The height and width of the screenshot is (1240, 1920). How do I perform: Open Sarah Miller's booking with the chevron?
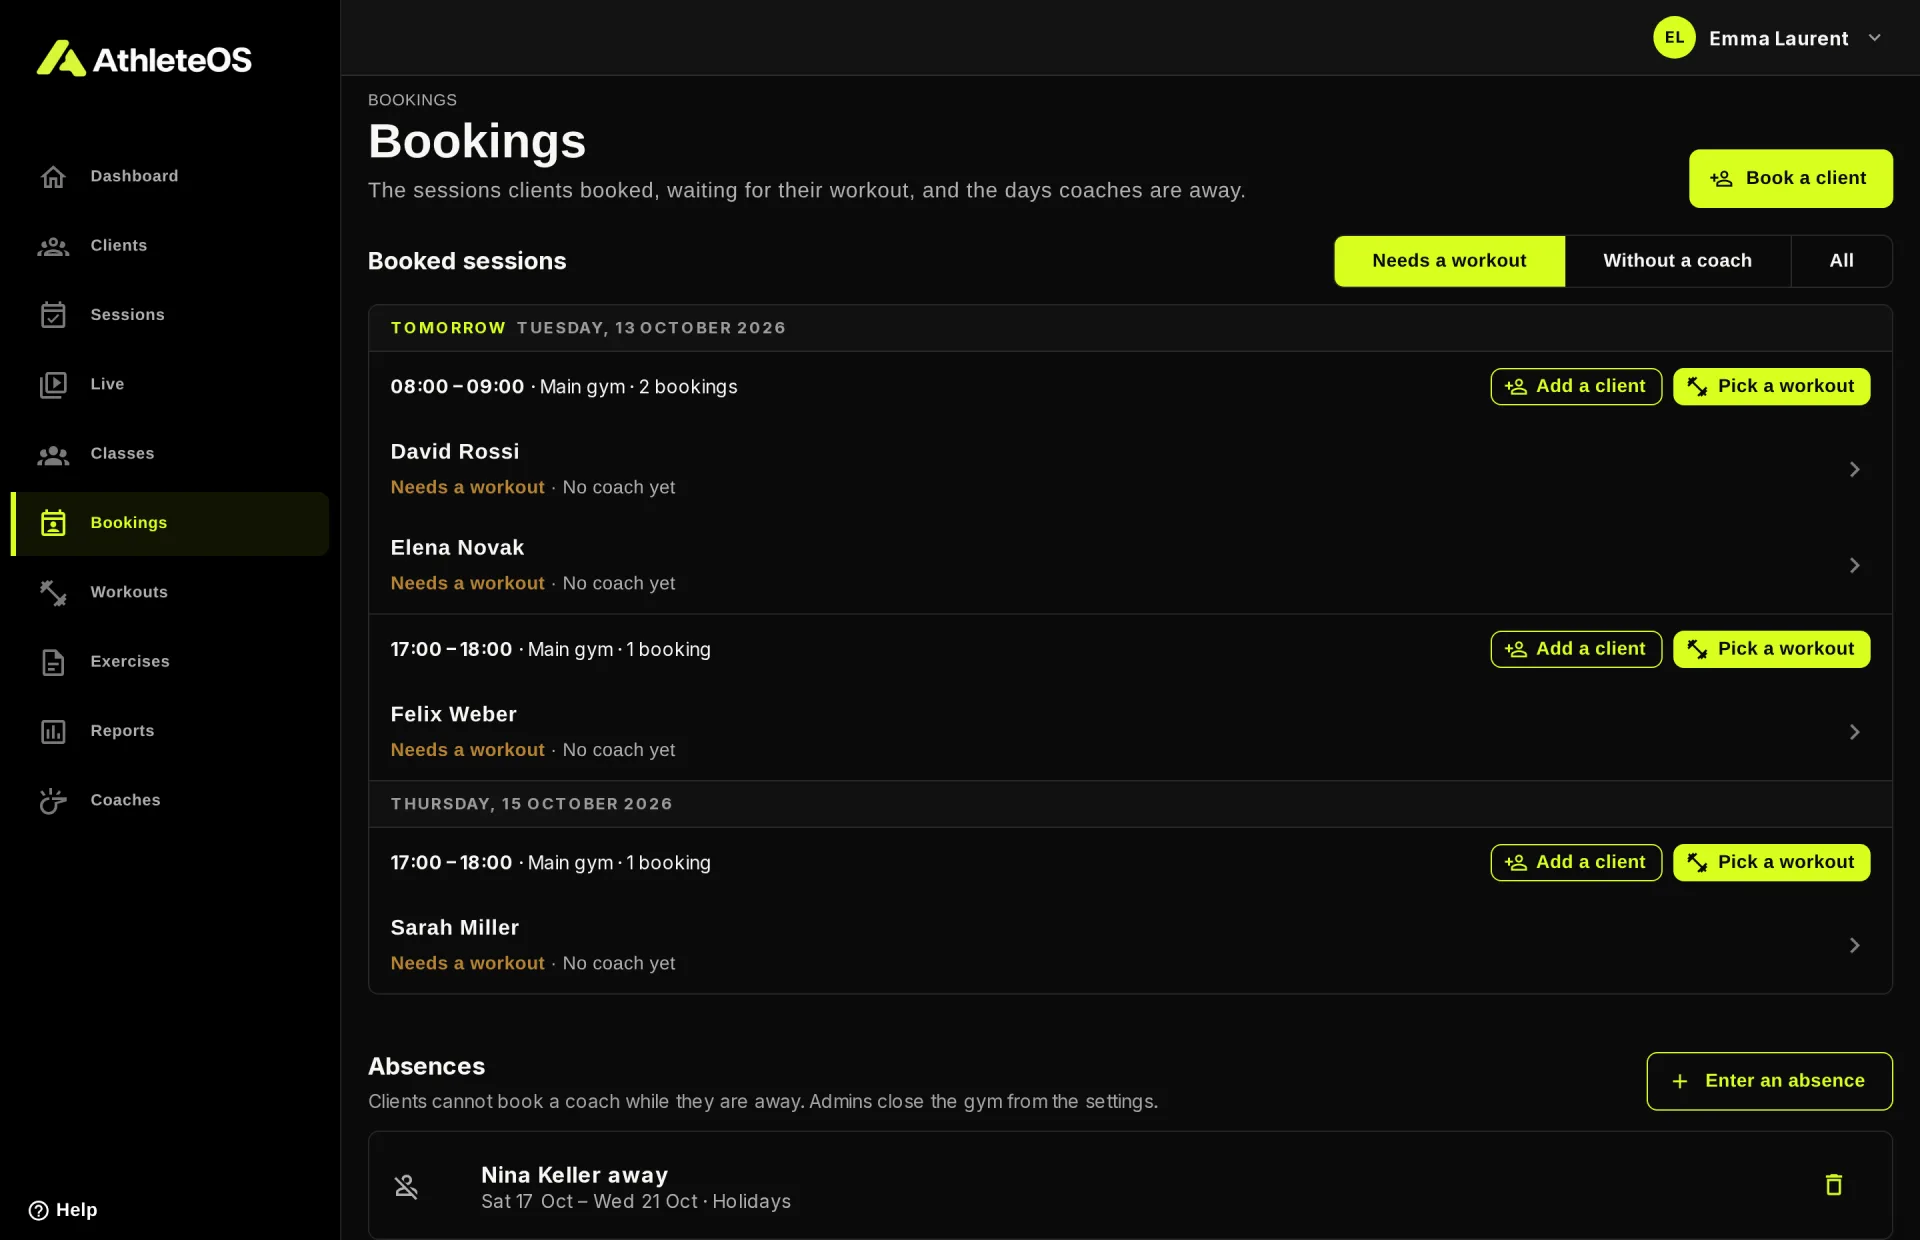click(1854, 945)
